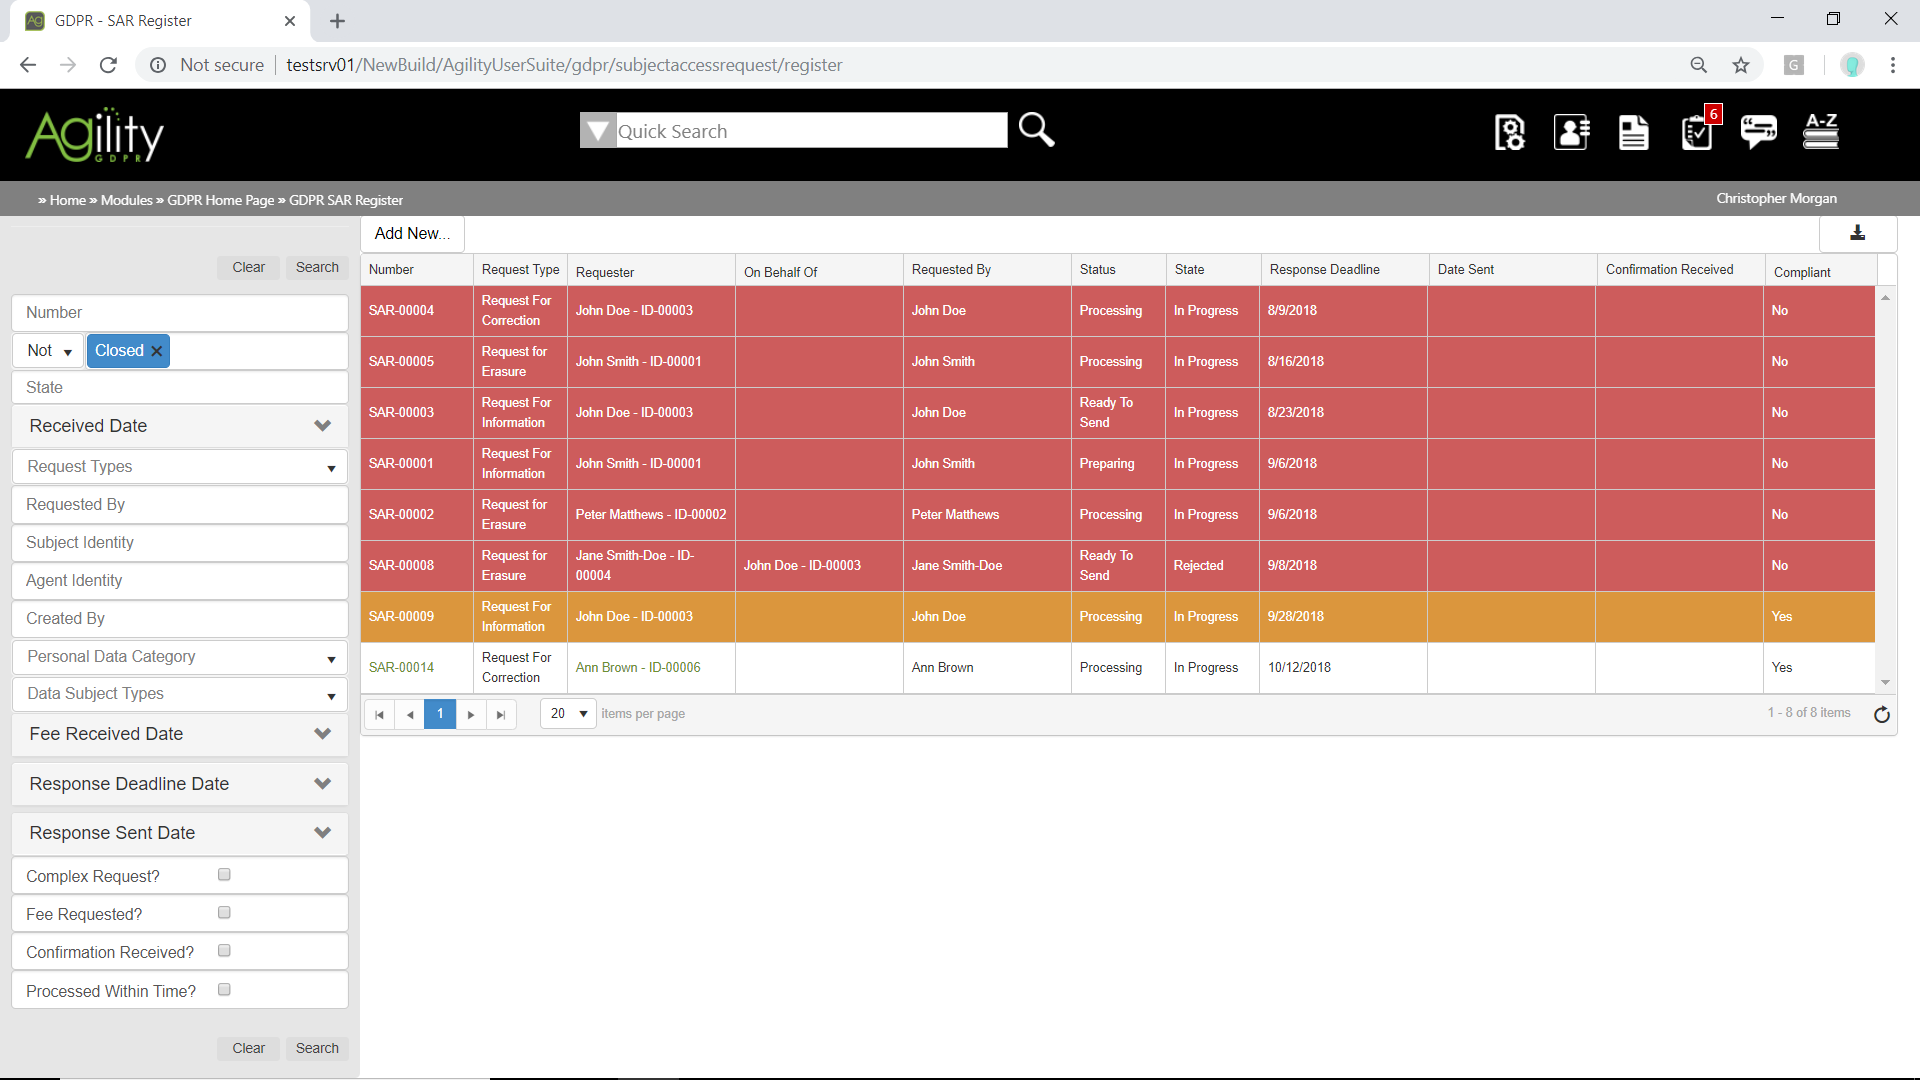Open the contacts address book icon
Viewport: 1920px width, 1080px height.
pos(1571,132)
